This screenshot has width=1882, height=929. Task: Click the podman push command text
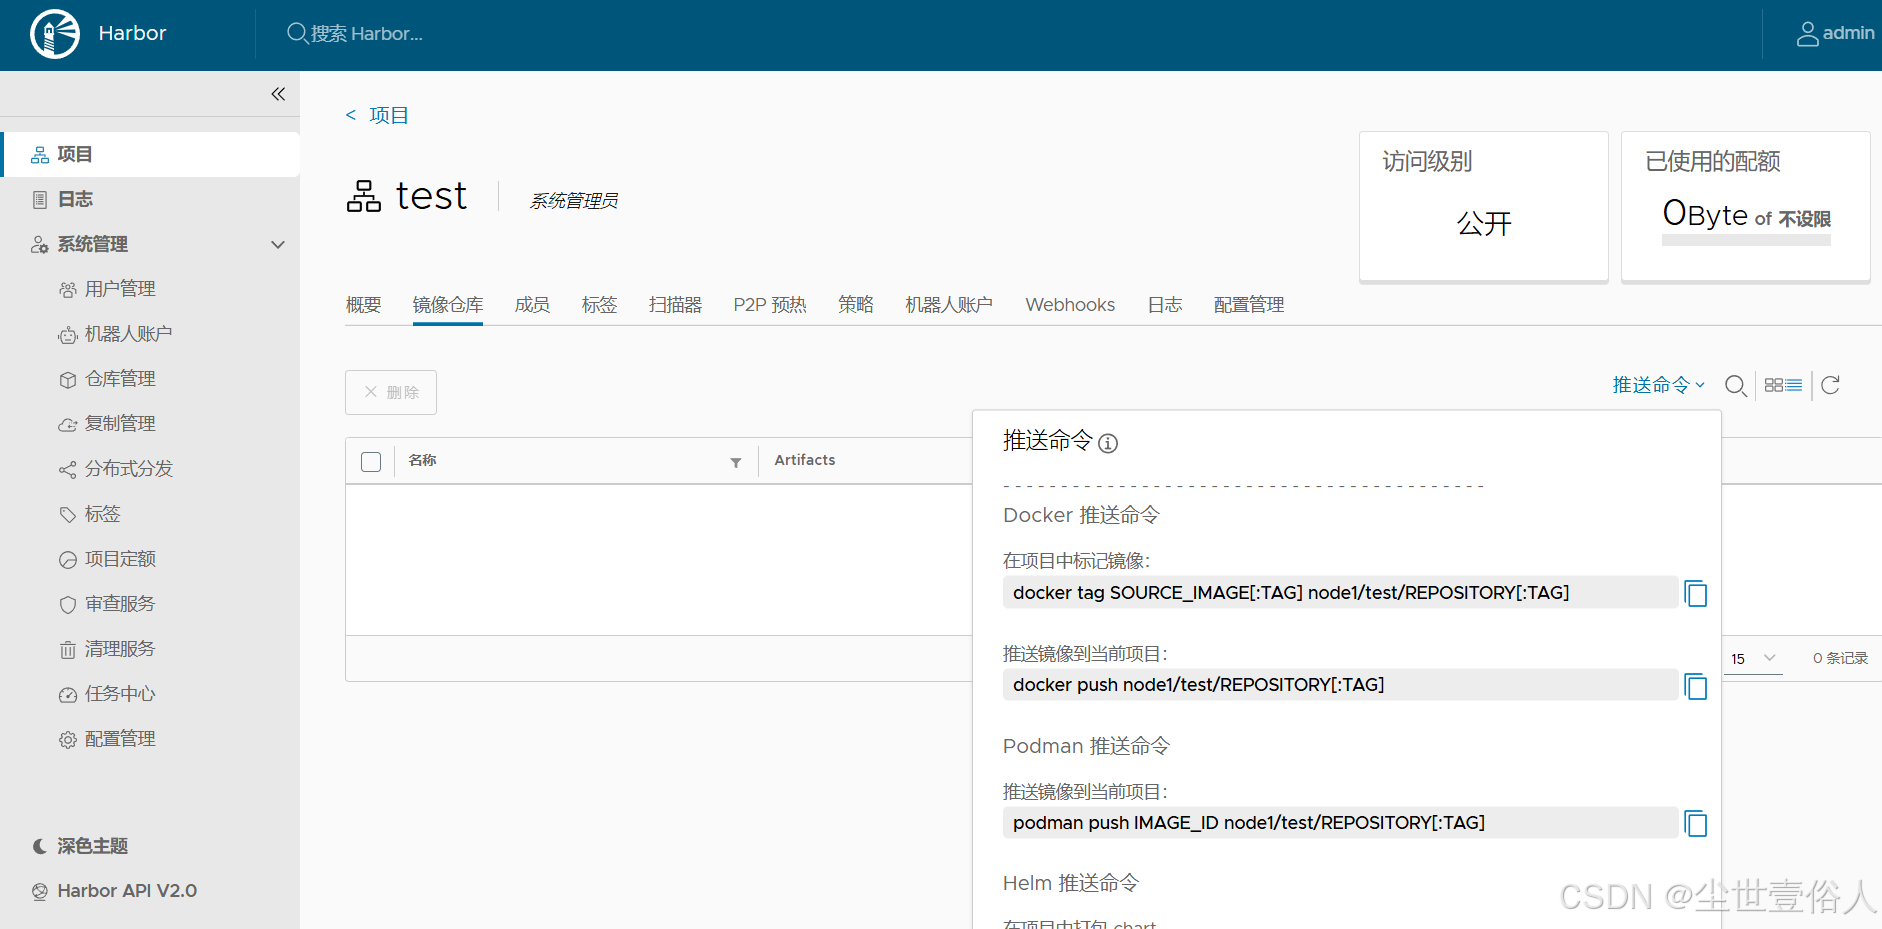(1249, 823)
